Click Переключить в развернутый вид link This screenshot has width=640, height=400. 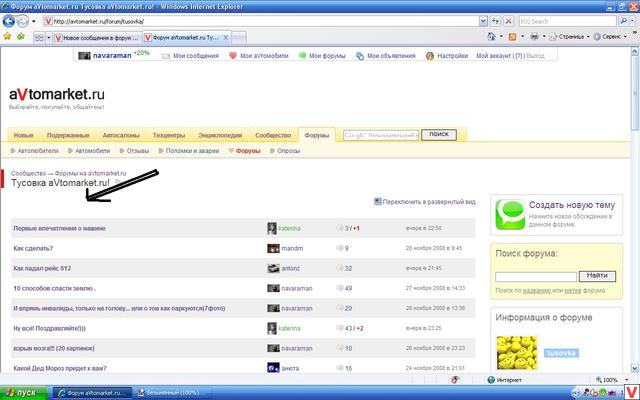[429, 201]
